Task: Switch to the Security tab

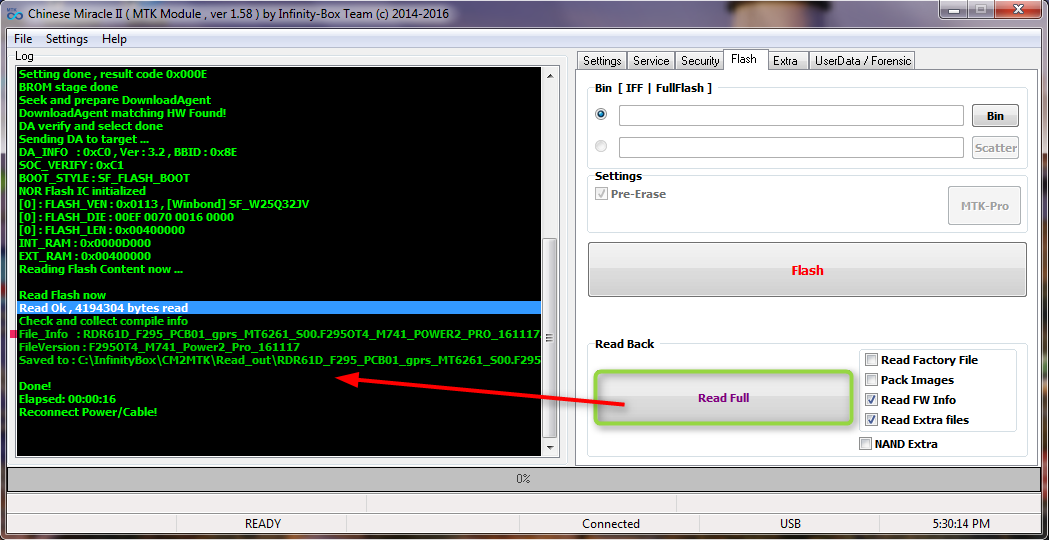Action: pos(700,61)
